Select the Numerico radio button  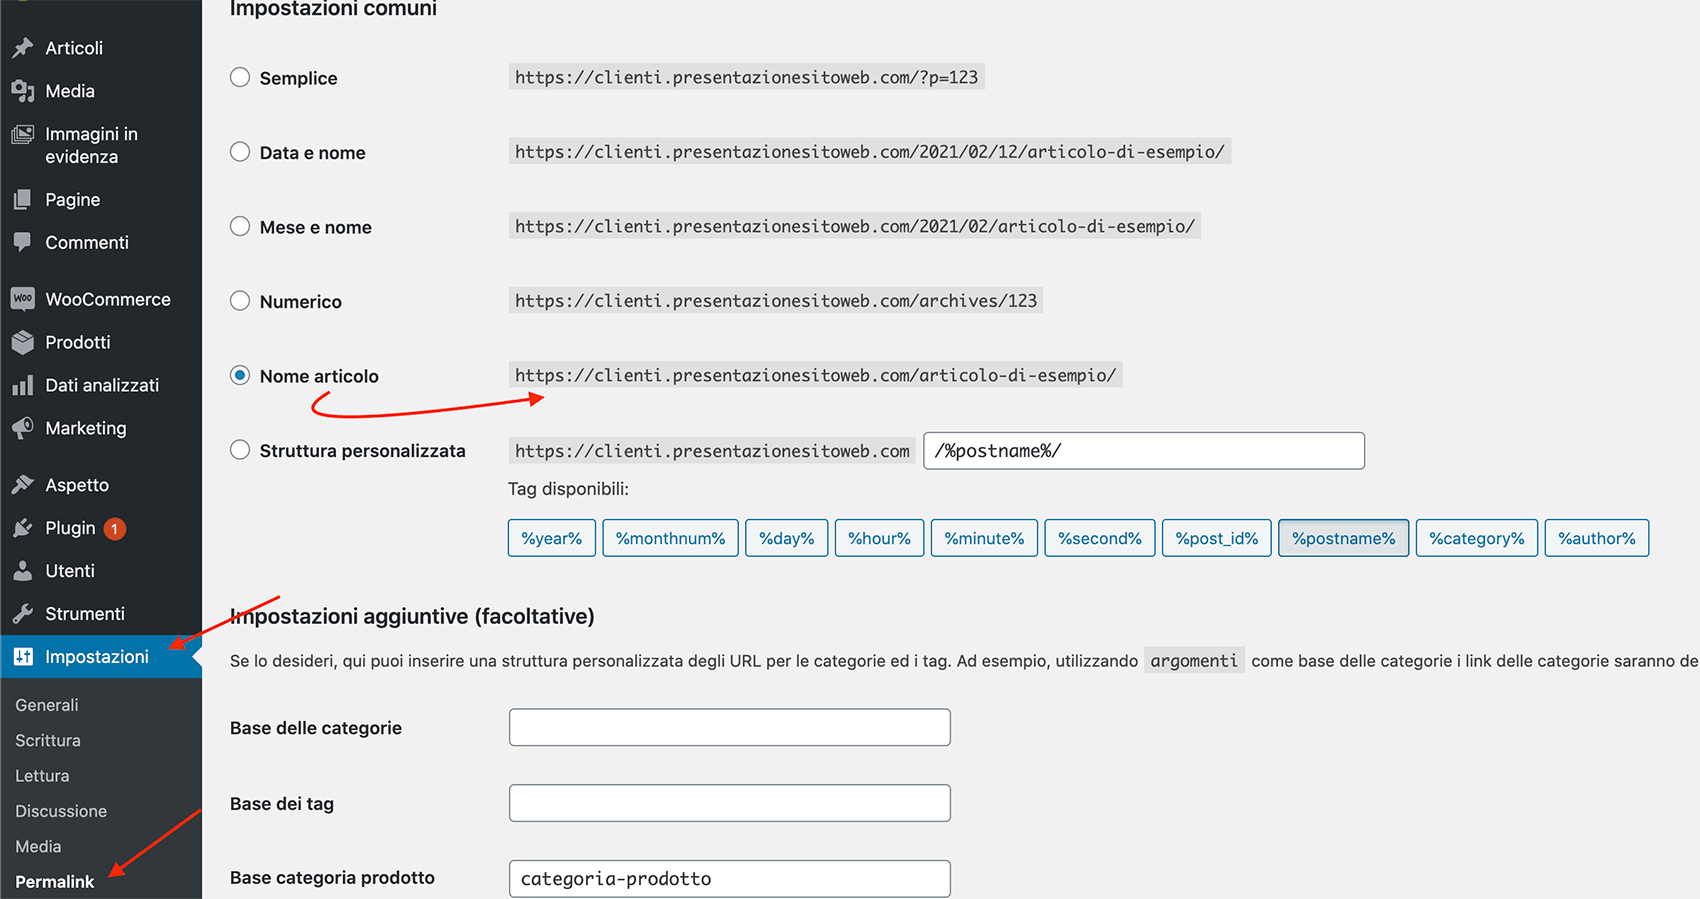pos(240,301)
